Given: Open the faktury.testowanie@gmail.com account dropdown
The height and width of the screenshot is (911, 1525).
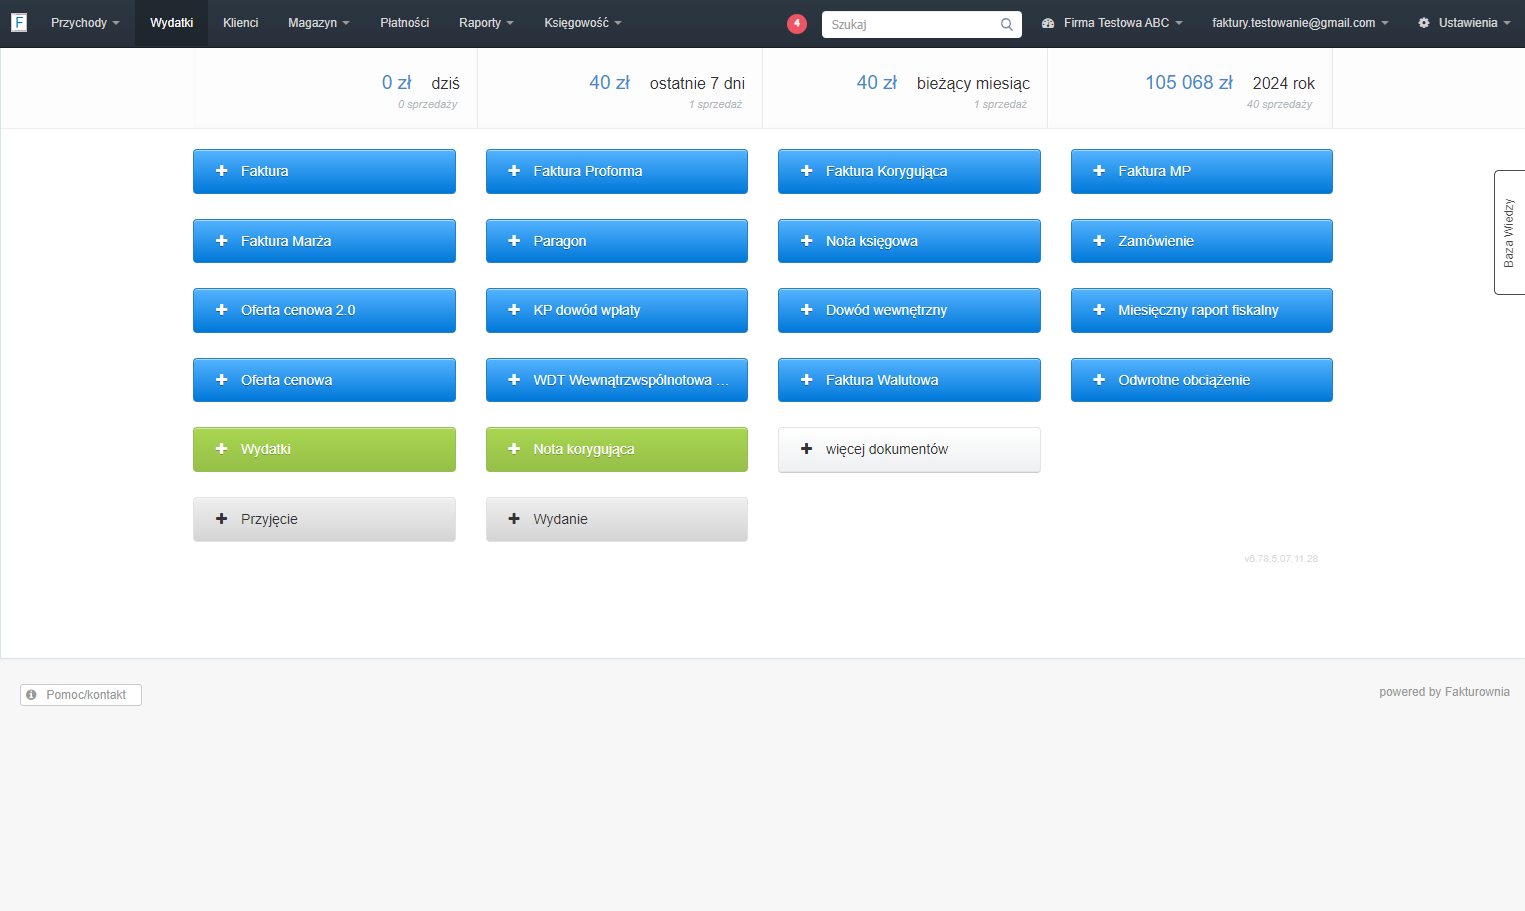Looking at the screenshot, I should click(x=1300, y=23).
